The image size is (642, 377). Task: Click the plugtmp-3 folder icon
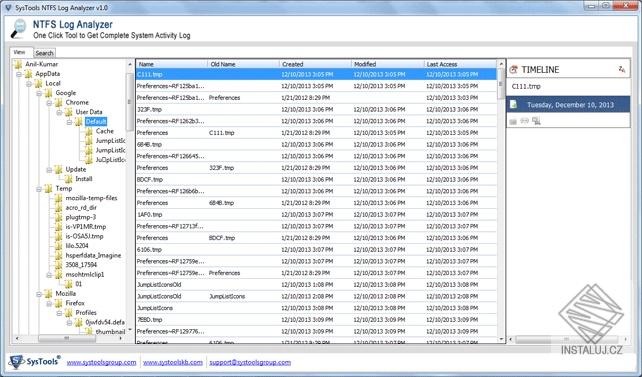click(x=59, y=217)
